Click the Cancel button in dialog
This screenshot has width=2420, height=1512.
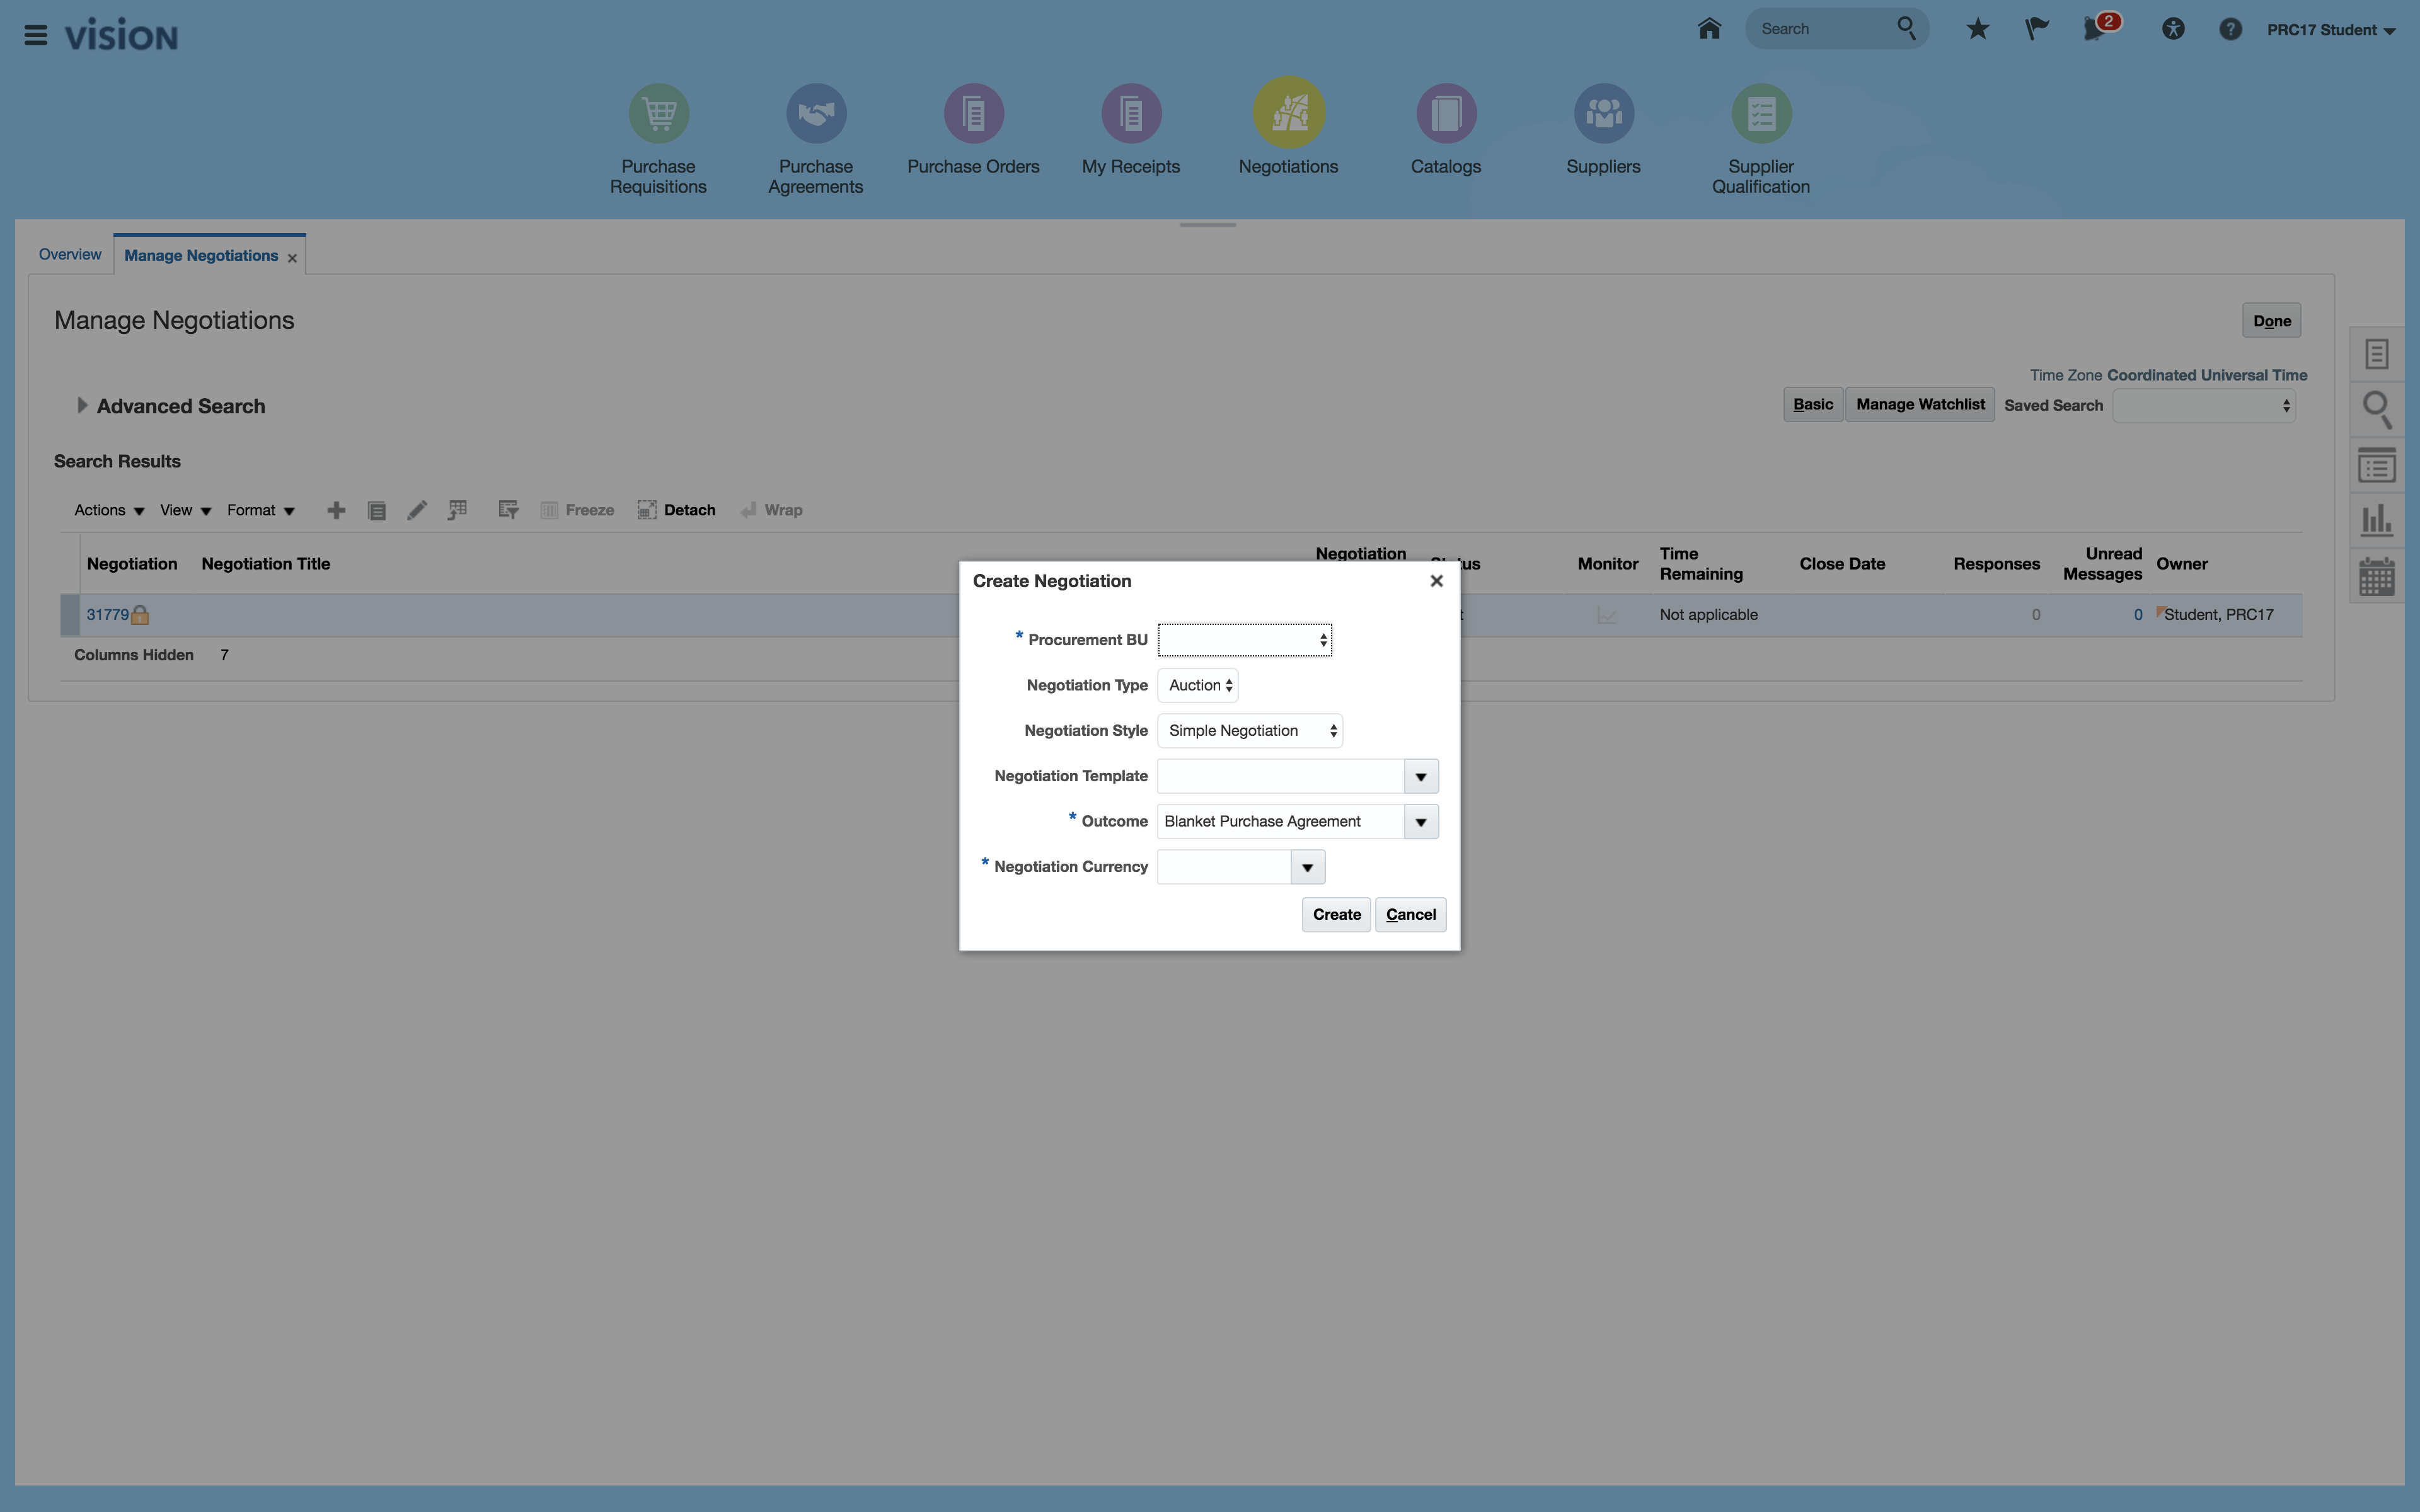1410,914
